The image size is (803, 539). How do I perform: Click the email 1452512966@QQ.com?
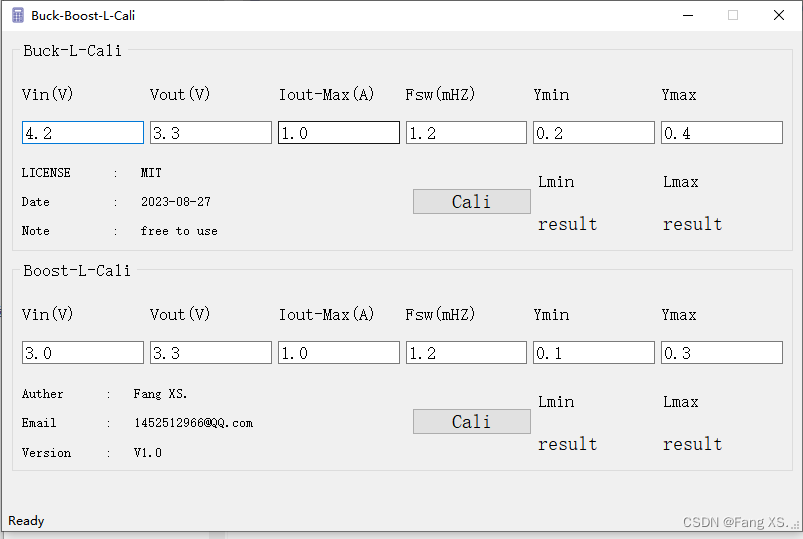194,423
